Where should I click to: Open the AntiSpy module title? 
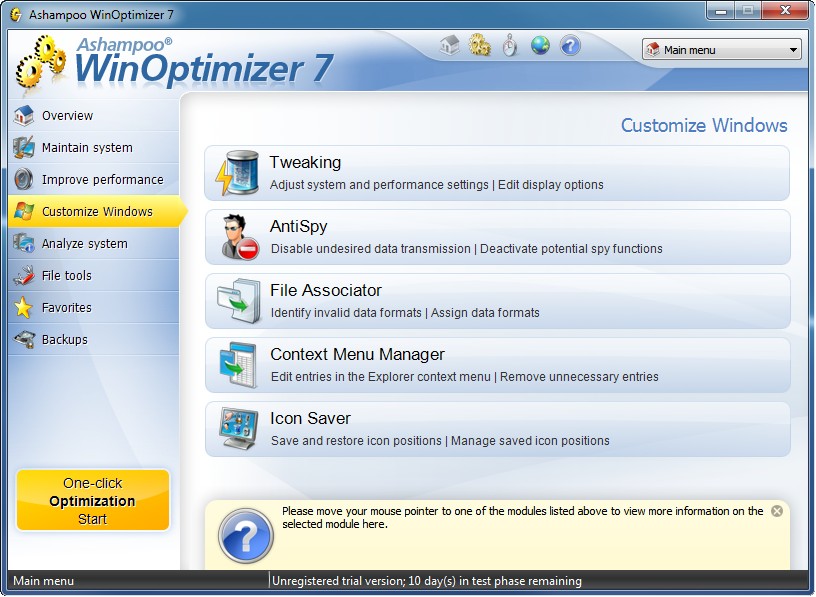(298, 226)
